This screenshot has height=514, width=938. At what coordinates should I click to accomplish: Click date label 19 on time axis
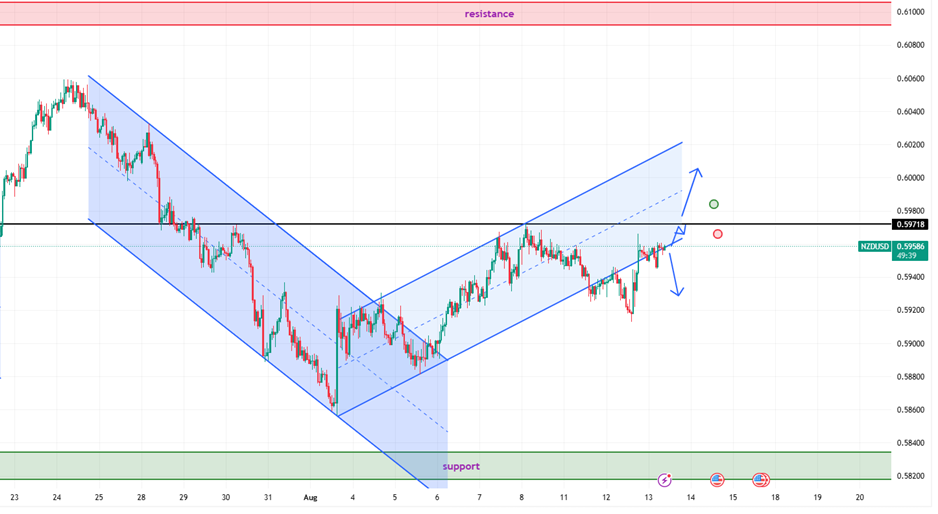(x=817, y=497)
